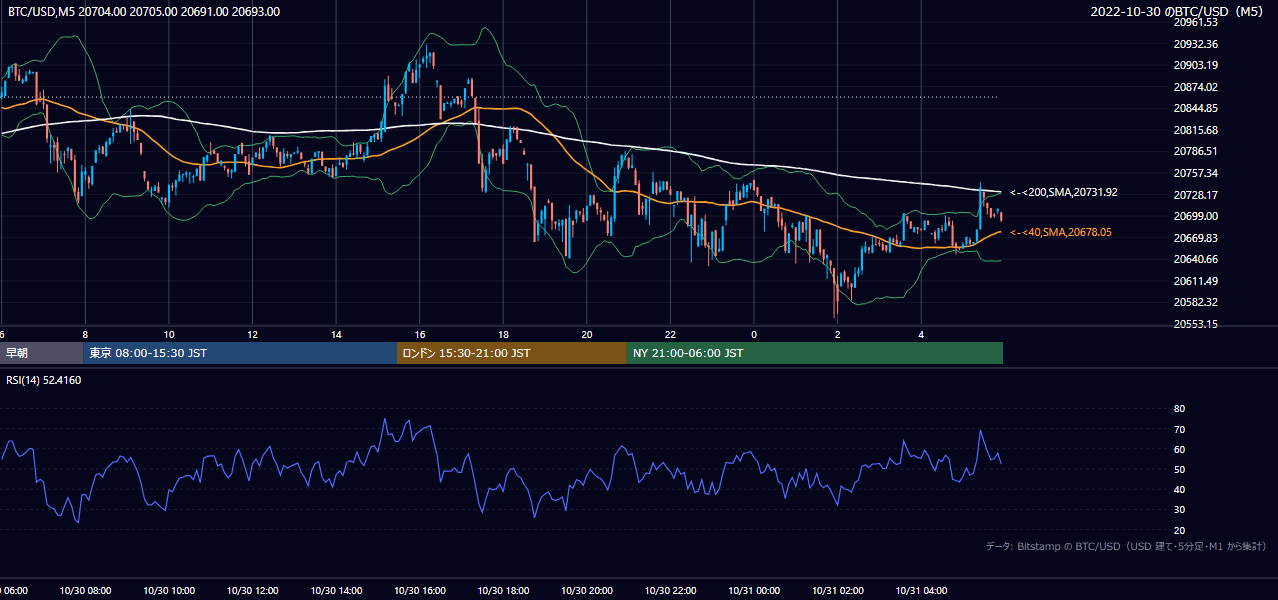This screenshot has width=1278, height=600.
Task: Click hour label 16 under price chart
Action: click(420, 334)
